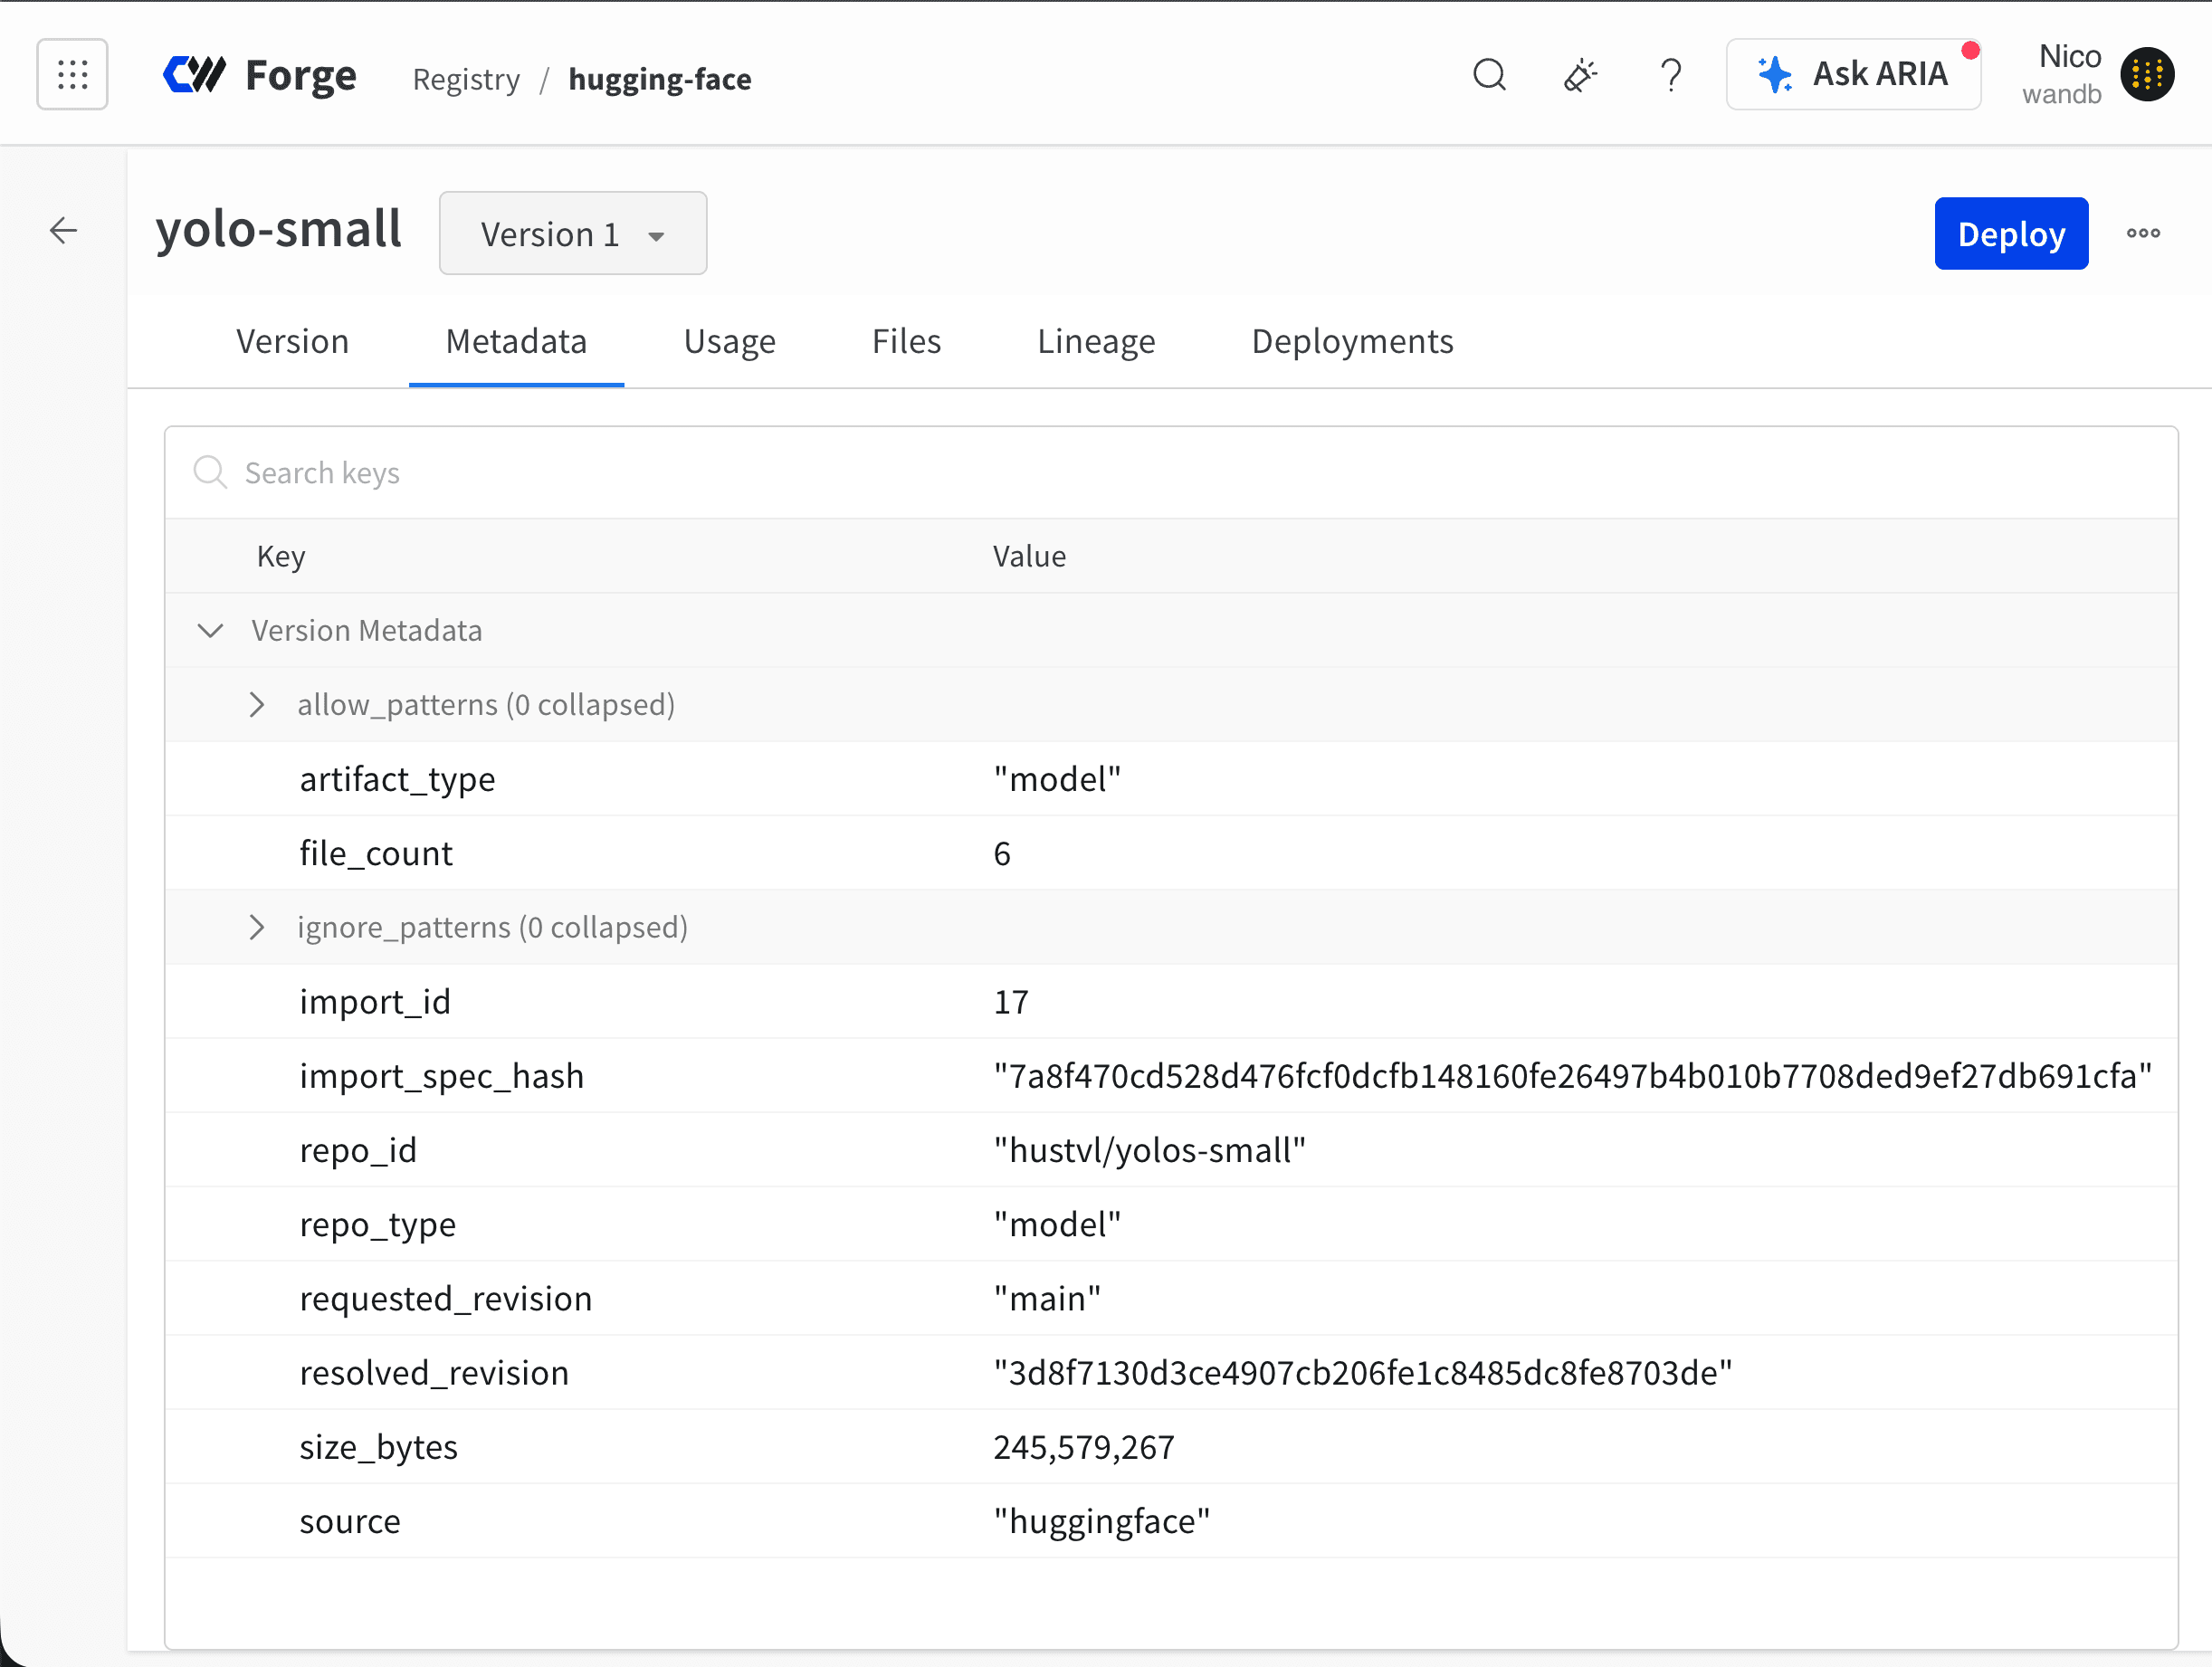Viewport: 2212px width, 1667px height.
Task: Select the requested_revision key
Action: coord(446,1298)
